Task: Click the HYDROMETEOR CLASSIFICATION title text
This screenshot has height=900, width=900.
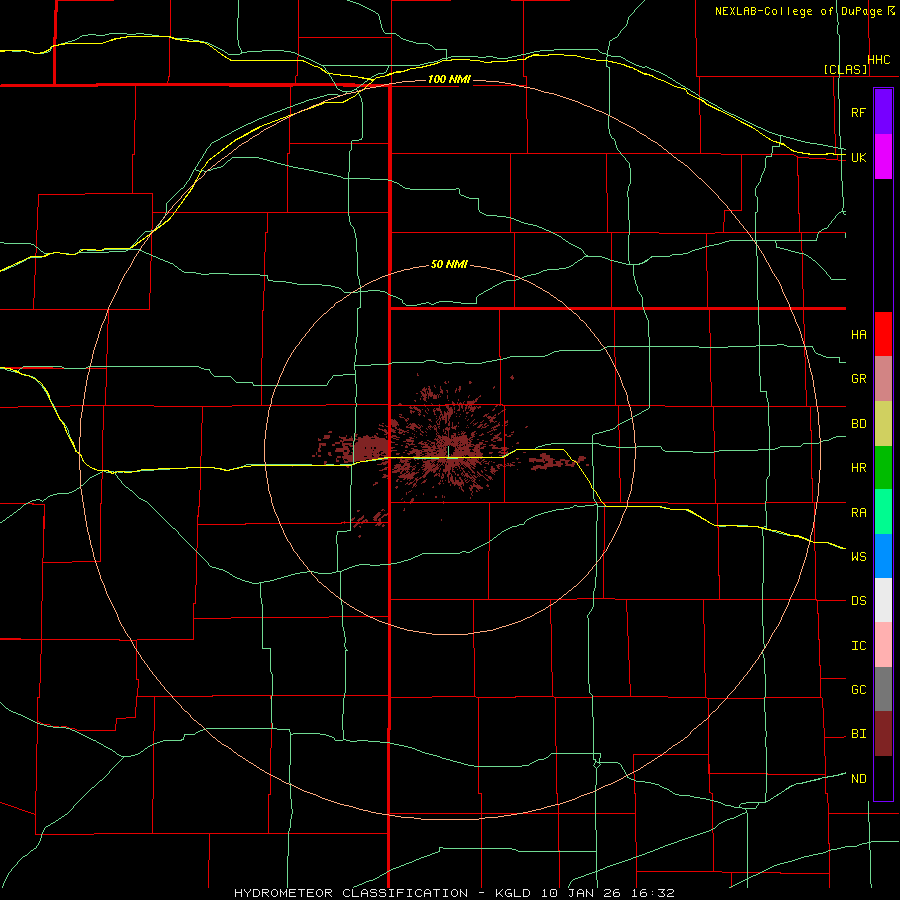Action: tap(351, 893)
